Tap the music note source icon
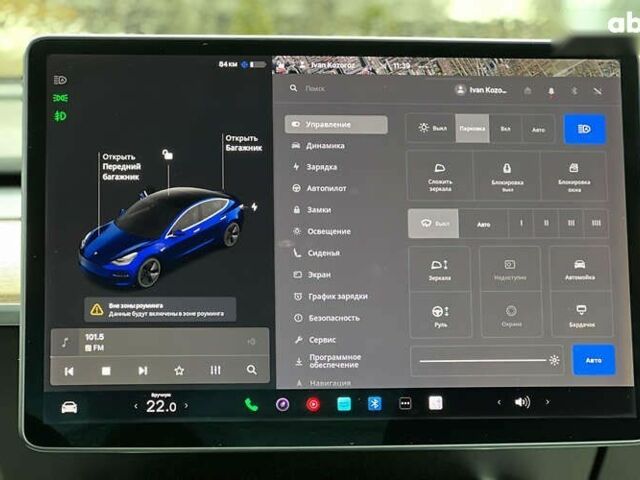The width and height of the screenshot is (640, 480). coord(65,342)
